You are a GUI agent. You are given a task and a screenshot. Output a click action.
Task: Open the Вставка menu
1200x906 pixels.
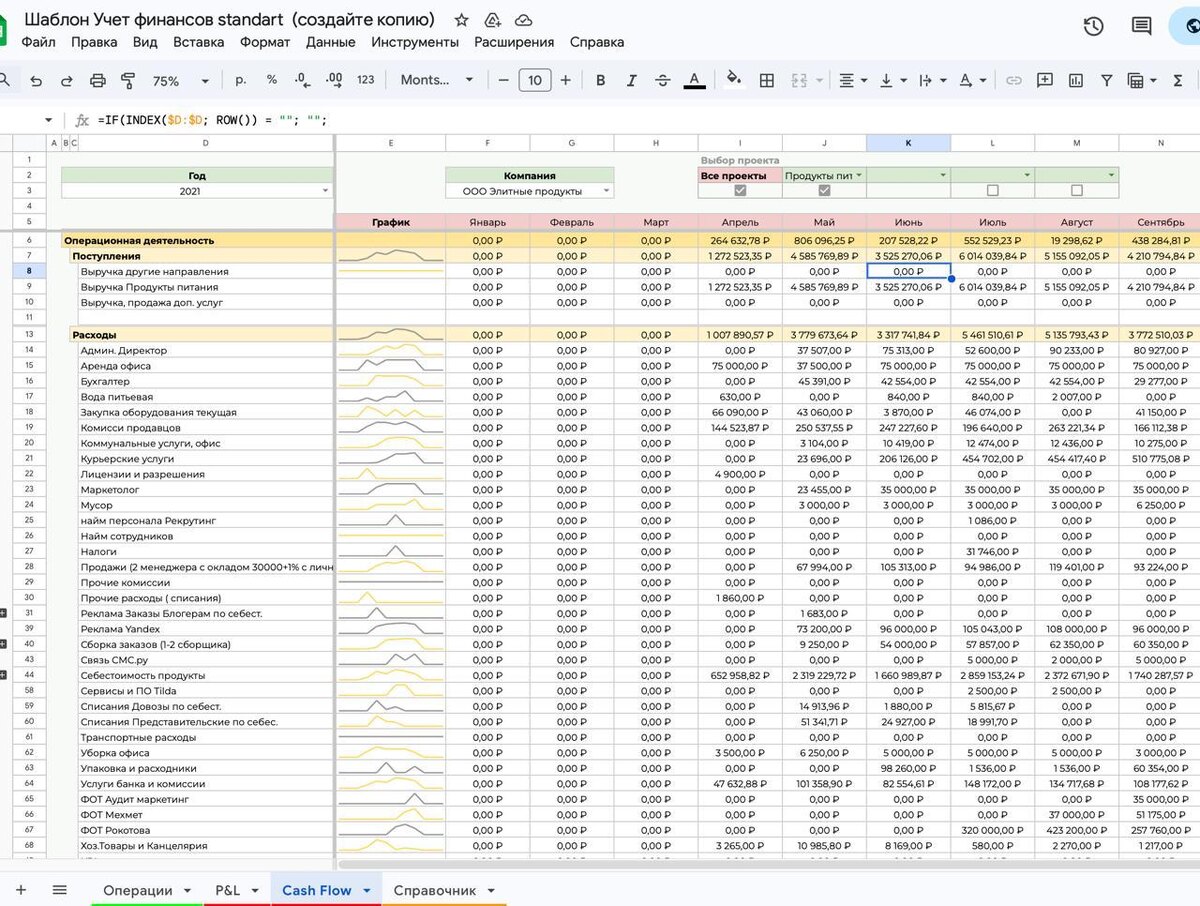(x=198, y=42)
